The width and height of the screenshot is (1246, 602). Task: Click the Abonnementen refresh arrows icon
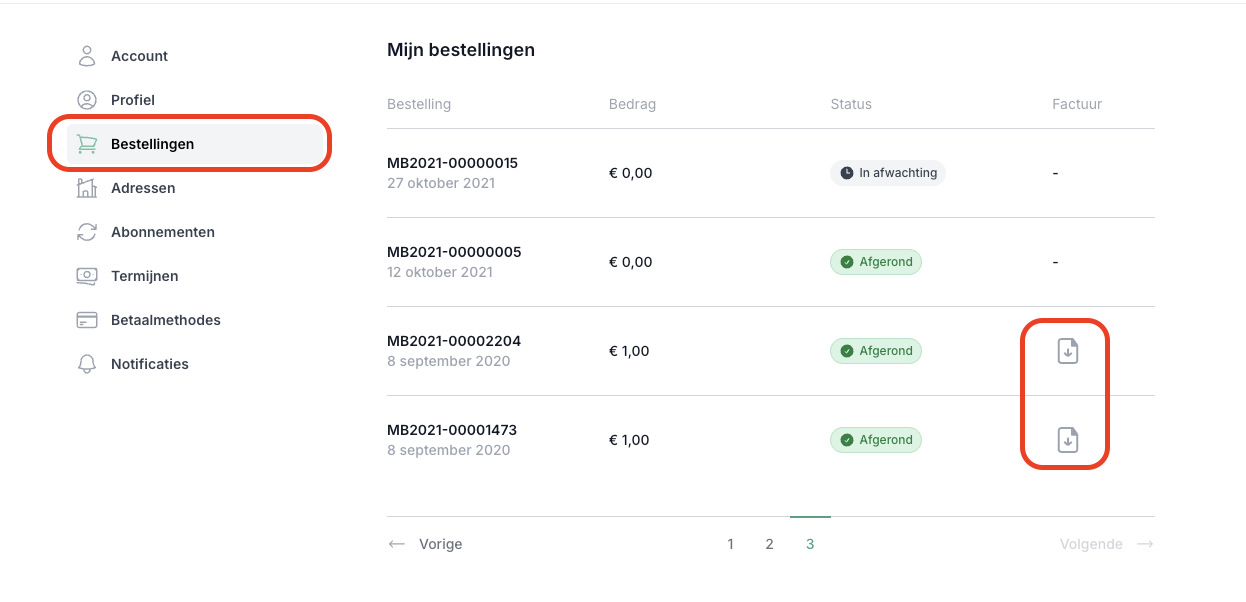[87, 232]
